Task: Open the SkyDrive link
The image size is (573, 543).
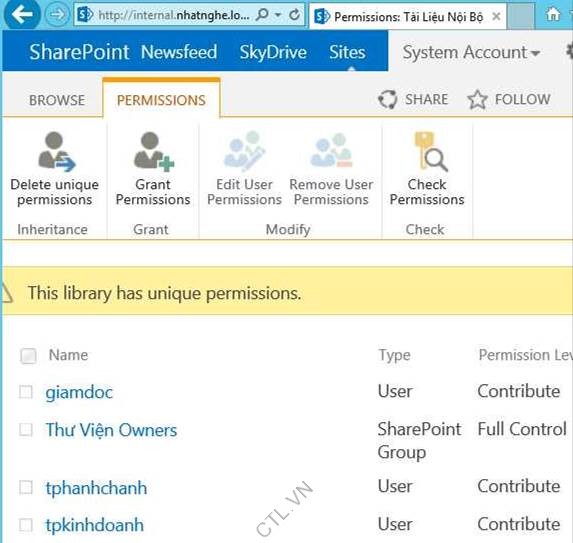Action: coord(273,52)
